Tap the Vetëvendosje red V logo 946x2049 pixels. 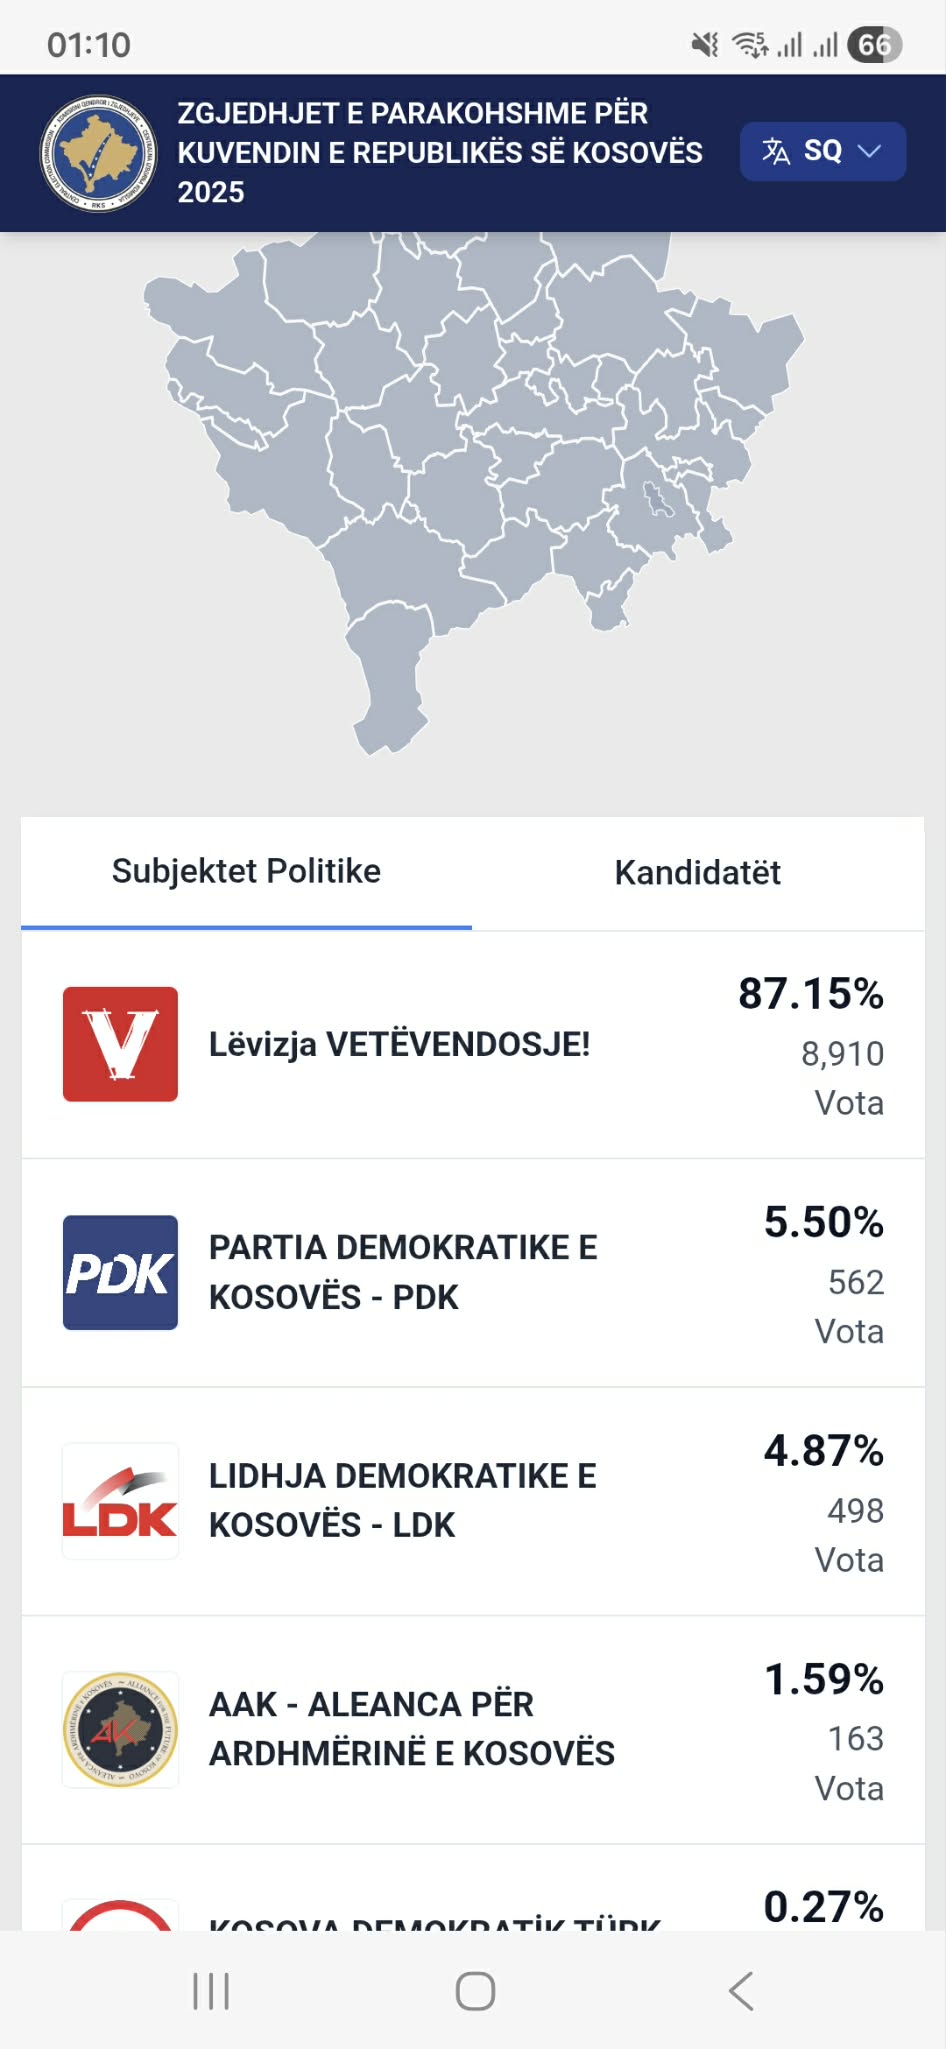[x=120, y=1044]
